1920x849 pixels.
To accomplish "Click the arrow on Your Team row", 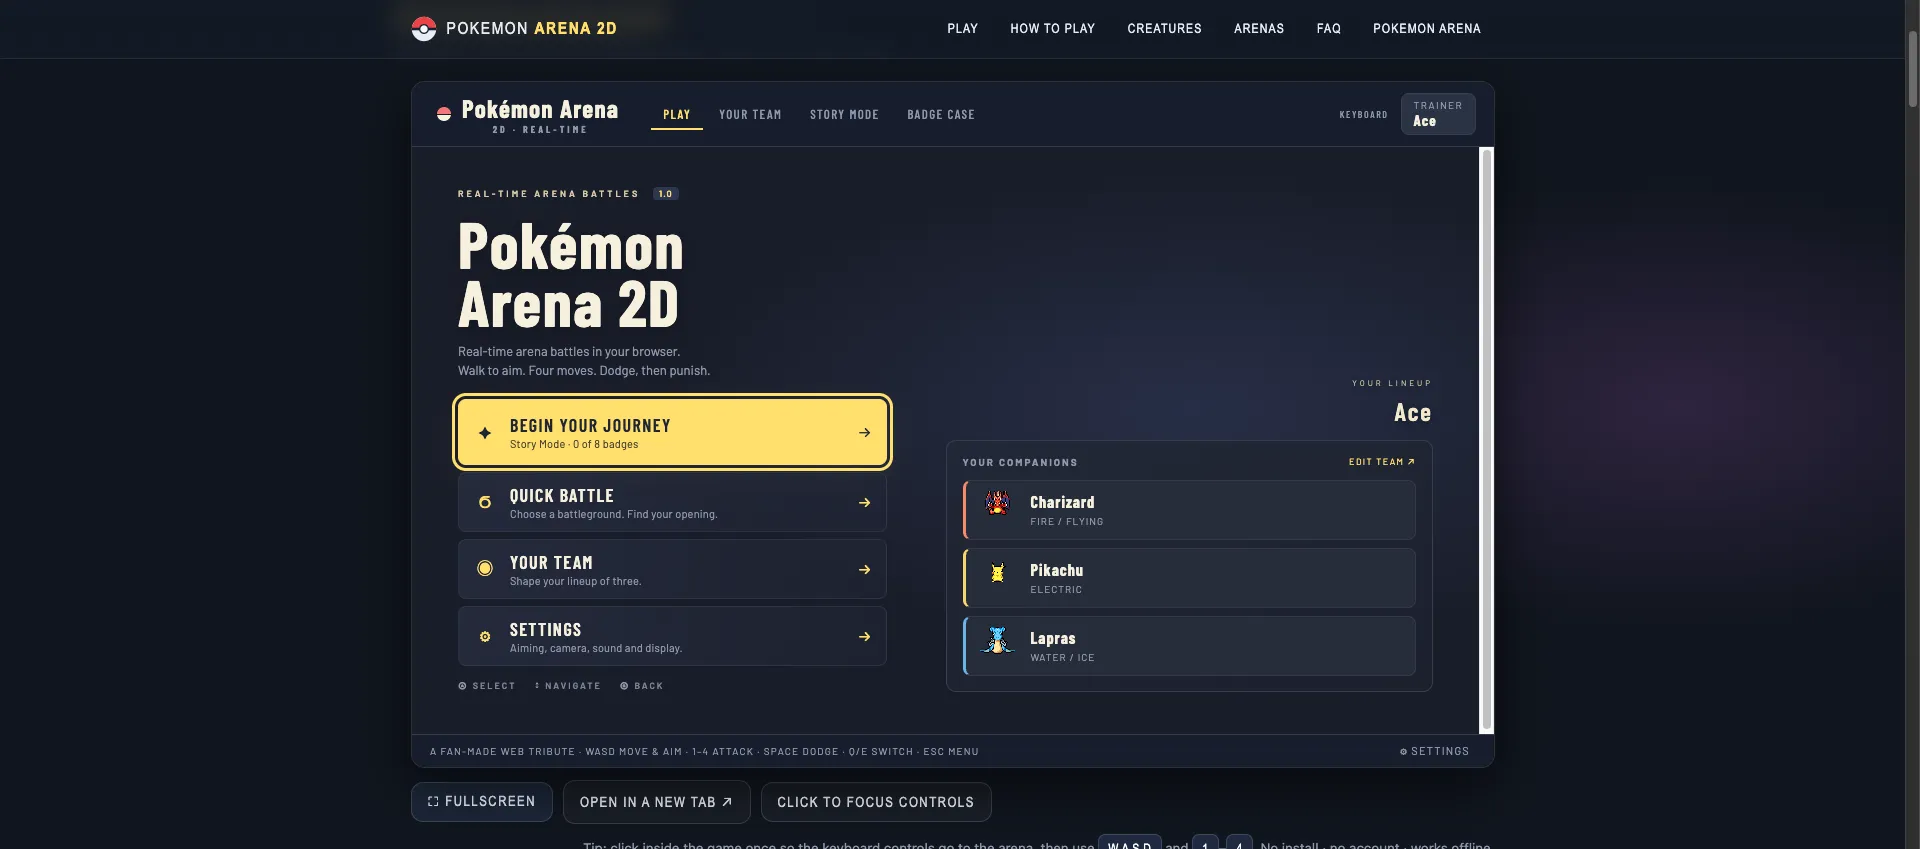I will [865, 570].
